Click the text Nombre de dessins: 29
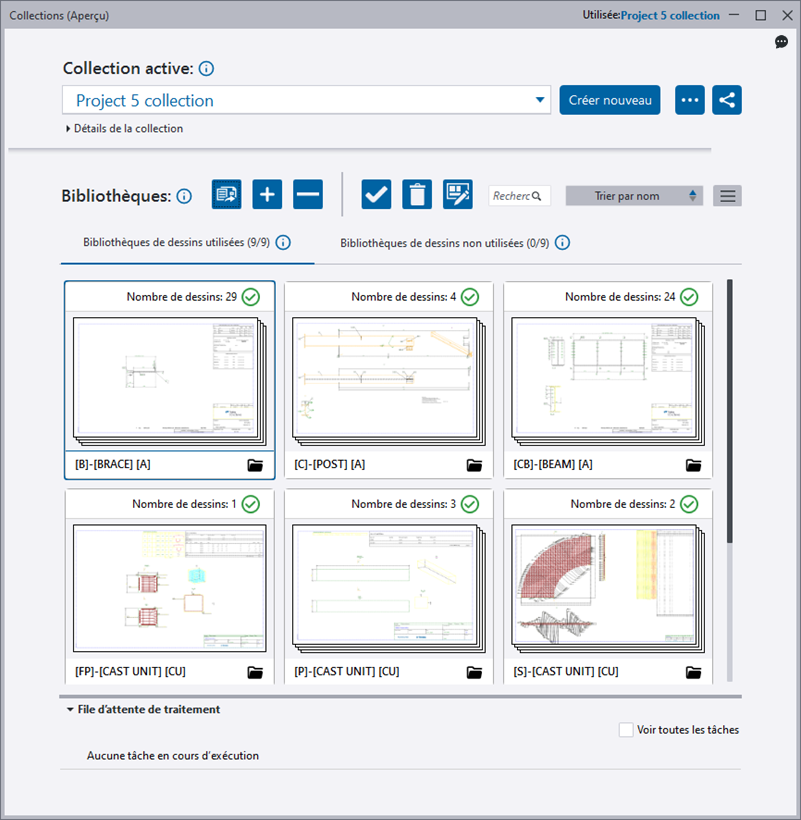Screen dimensions: 801x820 (x=181, y=297)
